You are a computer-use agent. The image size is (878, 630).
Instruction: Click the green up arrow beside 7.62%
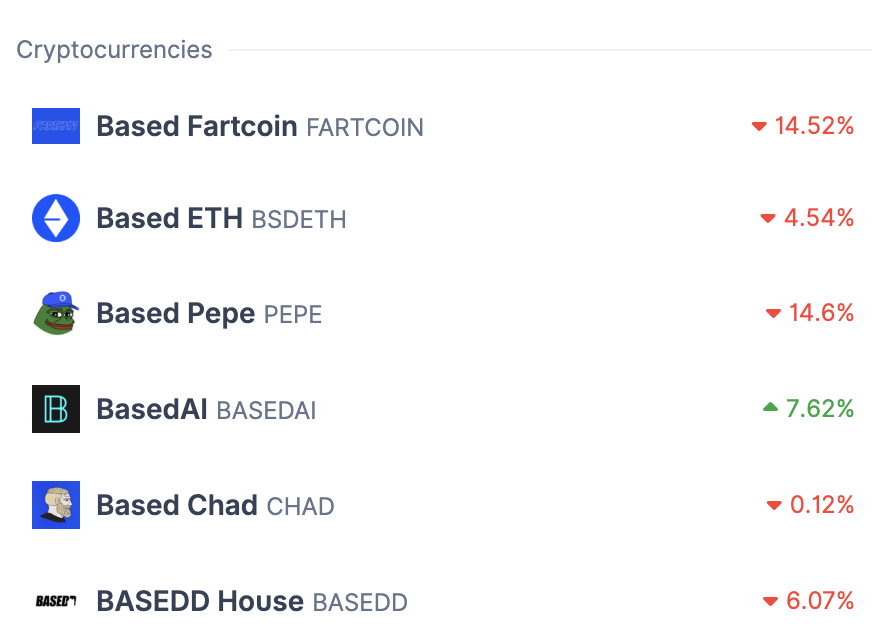coord(770,407)
